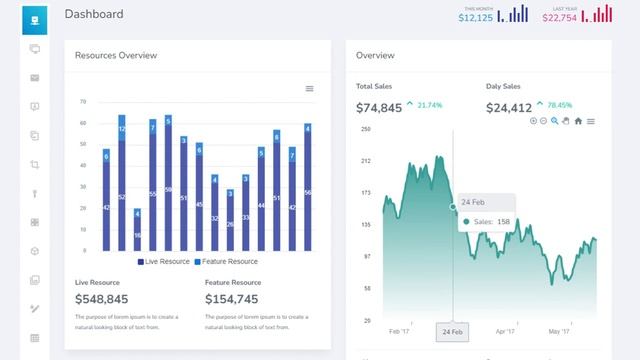The image size is (640, 360).
Task: Click the bar segment labeled 59
Action: click(168, 188)
